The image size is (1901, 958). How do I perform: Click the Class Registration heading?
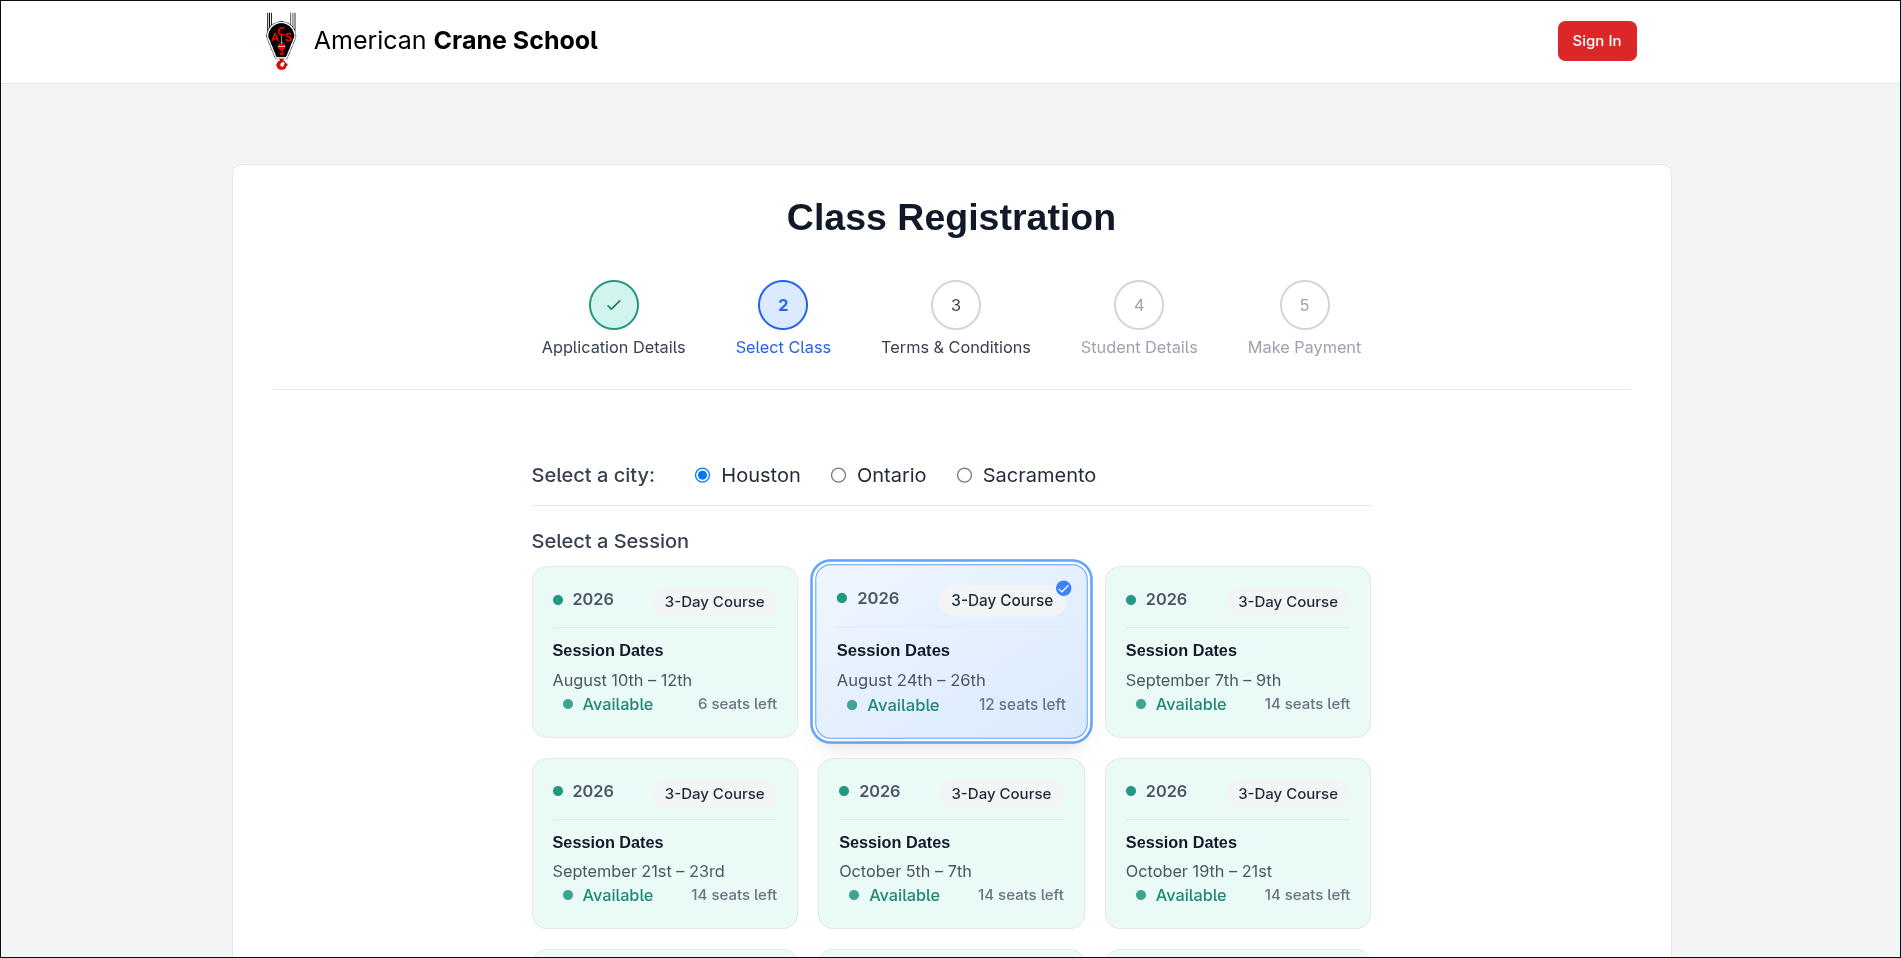click(951, 217)
